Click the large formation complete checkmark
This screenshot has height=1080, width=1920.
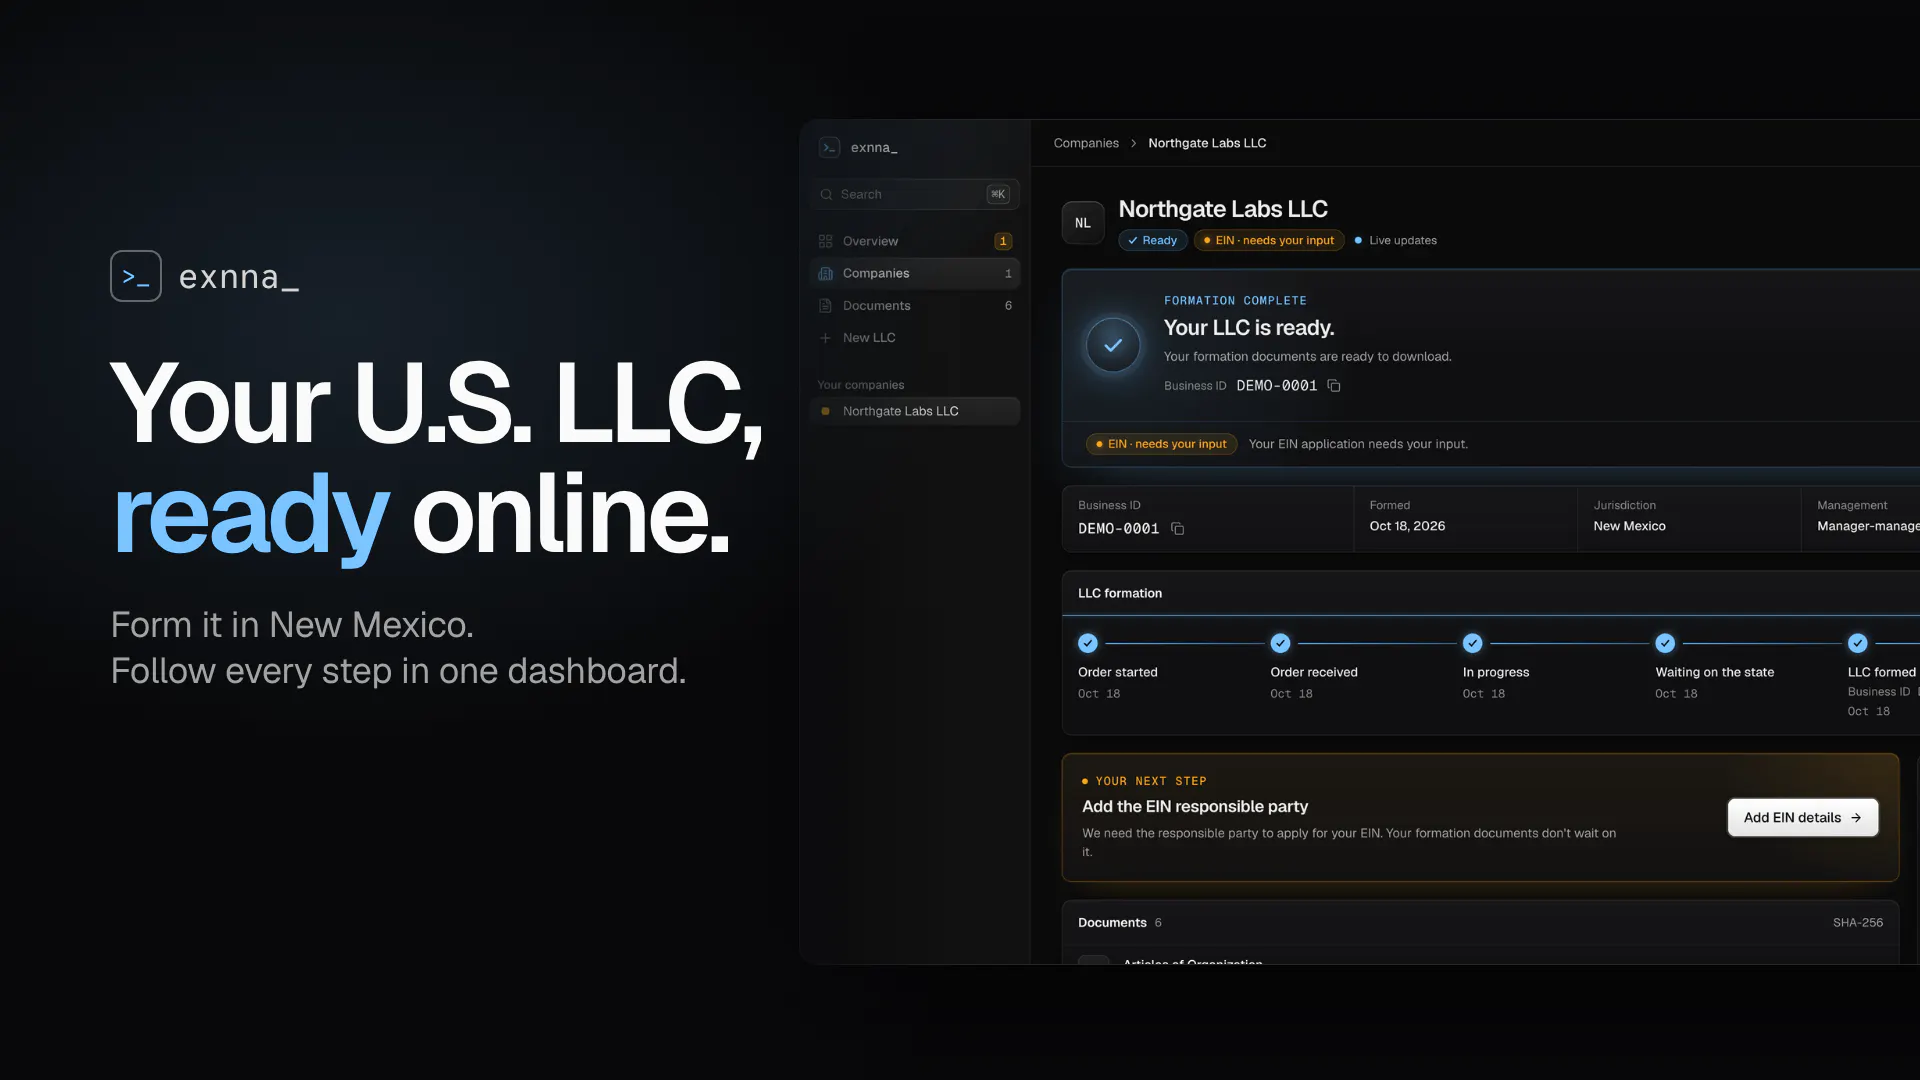tap(1113, 345)
